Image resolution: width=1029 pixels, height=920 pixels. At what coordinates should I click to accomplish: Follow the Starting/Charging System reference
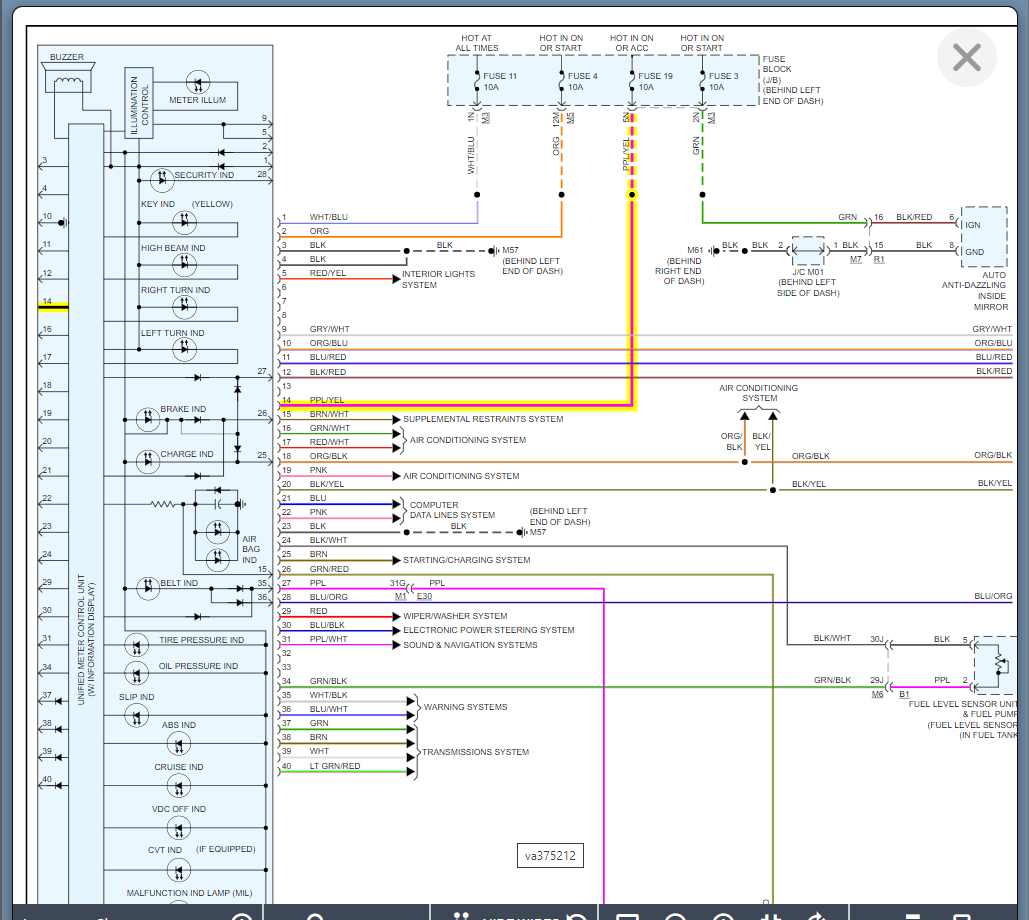[x=466, y=560]
